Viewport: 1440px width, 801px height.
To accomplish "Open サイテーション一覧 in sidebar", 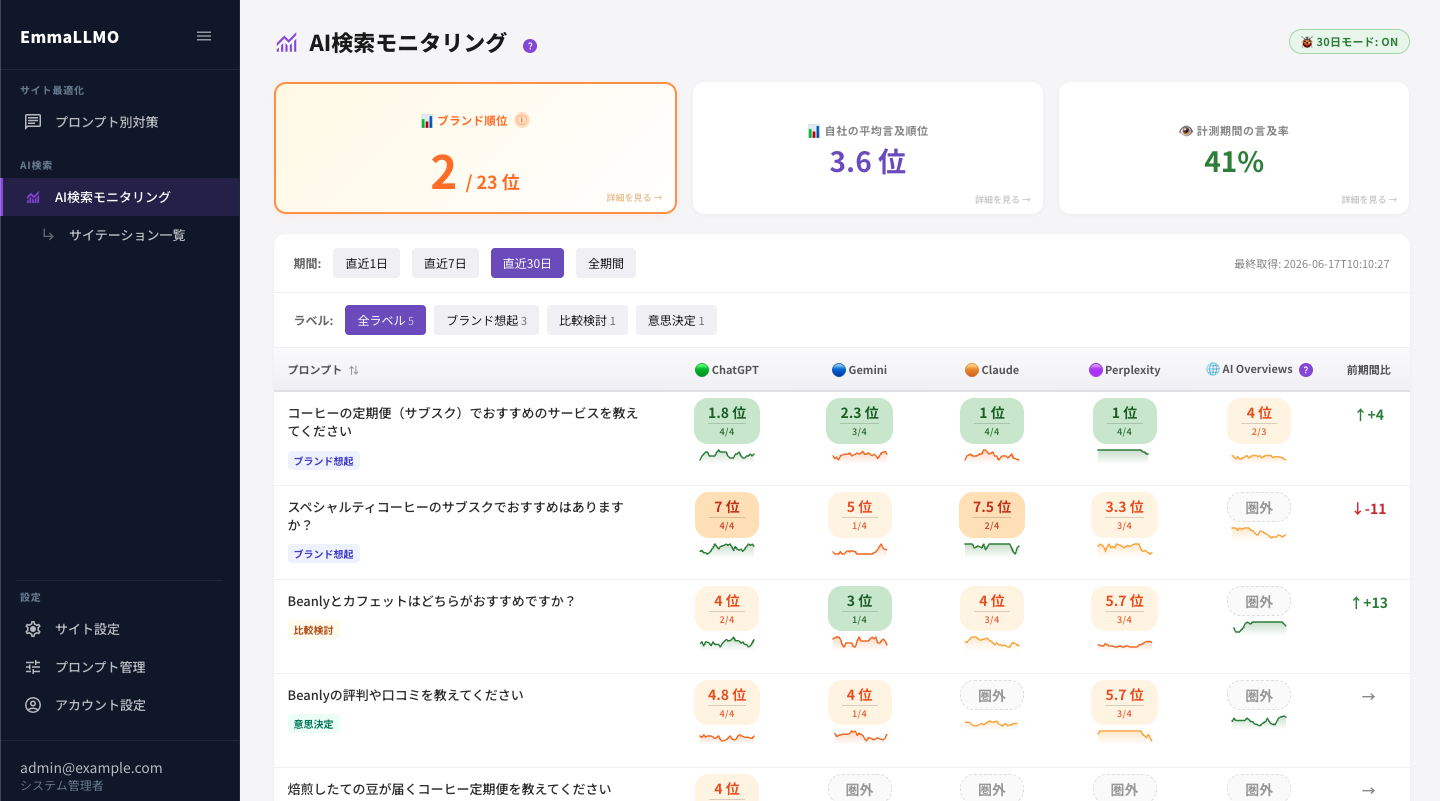I will [120, 235].
